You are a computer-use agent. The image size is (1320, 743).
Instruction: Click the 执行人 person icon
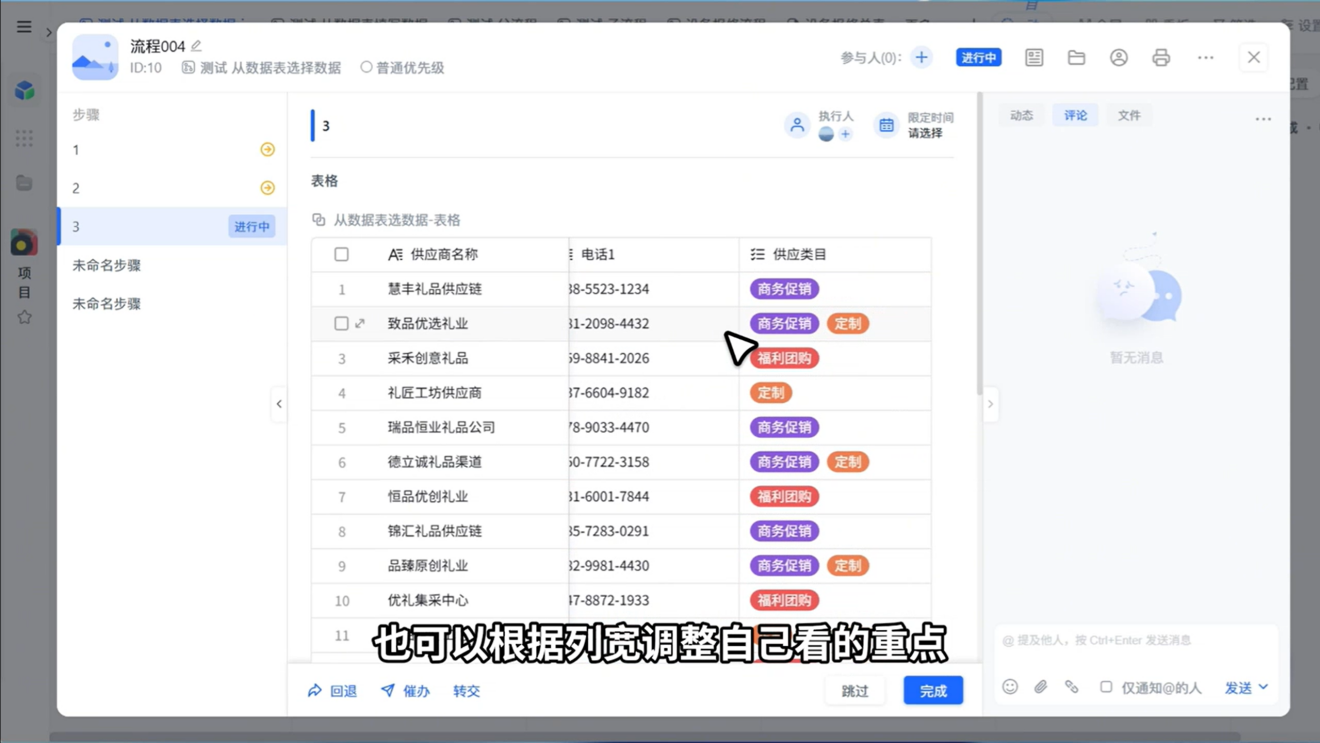pyautogui.click(x=797, y=125)
